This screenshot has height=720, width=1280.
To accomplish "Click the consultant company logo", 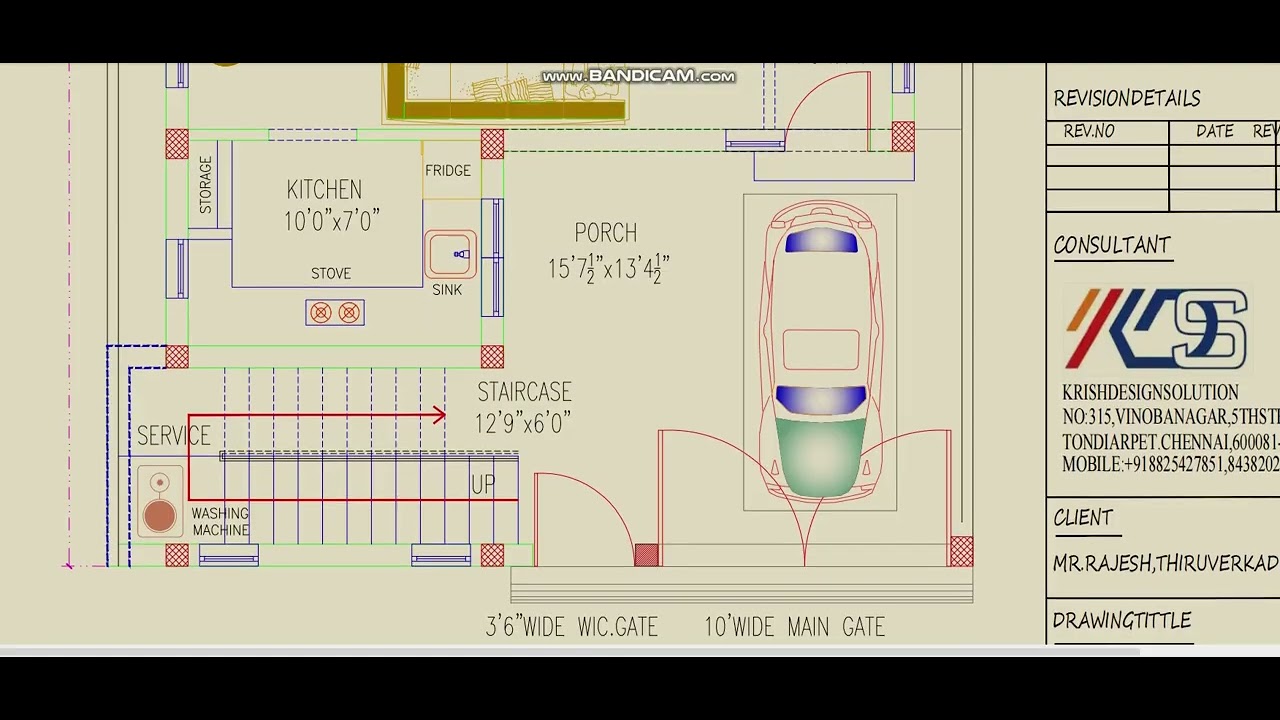I will tap(1156, 328).
